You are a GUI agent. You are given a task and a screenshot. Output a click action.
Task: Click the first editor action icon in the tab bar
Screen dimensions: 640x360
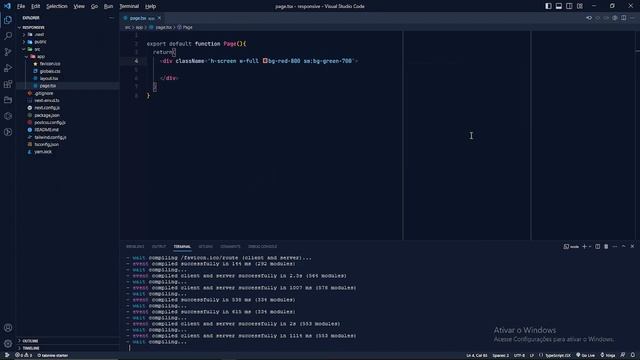(x=589, y=18)
